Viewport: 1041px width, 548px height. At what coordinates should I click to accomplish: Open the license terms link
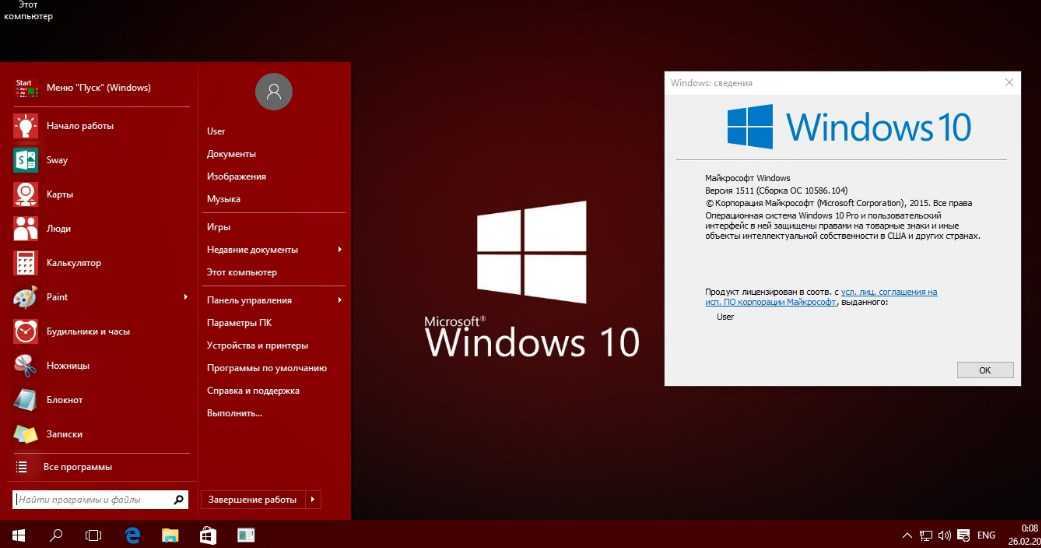point(821,297)
